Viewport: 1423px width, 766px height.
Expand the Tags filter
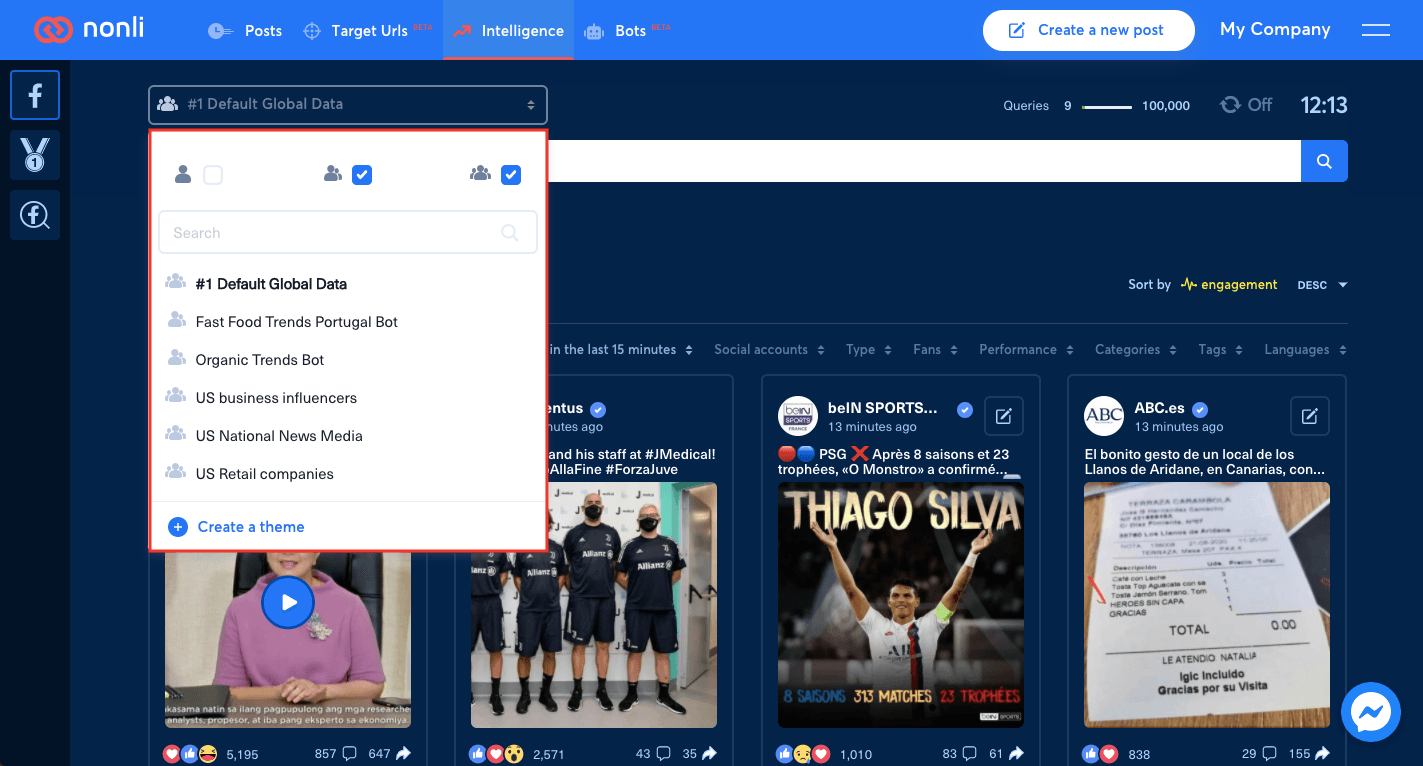pyautogui.click(x=1221, y=350)
